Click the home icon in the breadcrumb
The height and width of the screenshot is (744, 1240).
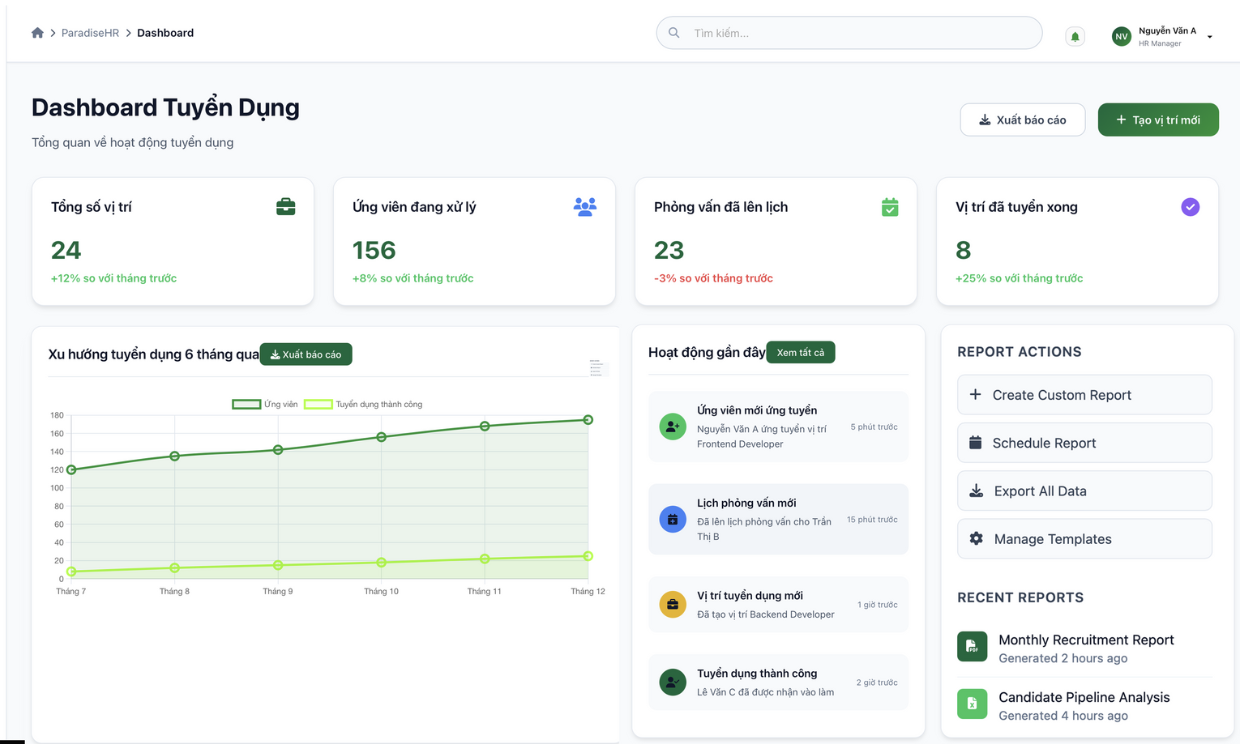coord(38,33)
